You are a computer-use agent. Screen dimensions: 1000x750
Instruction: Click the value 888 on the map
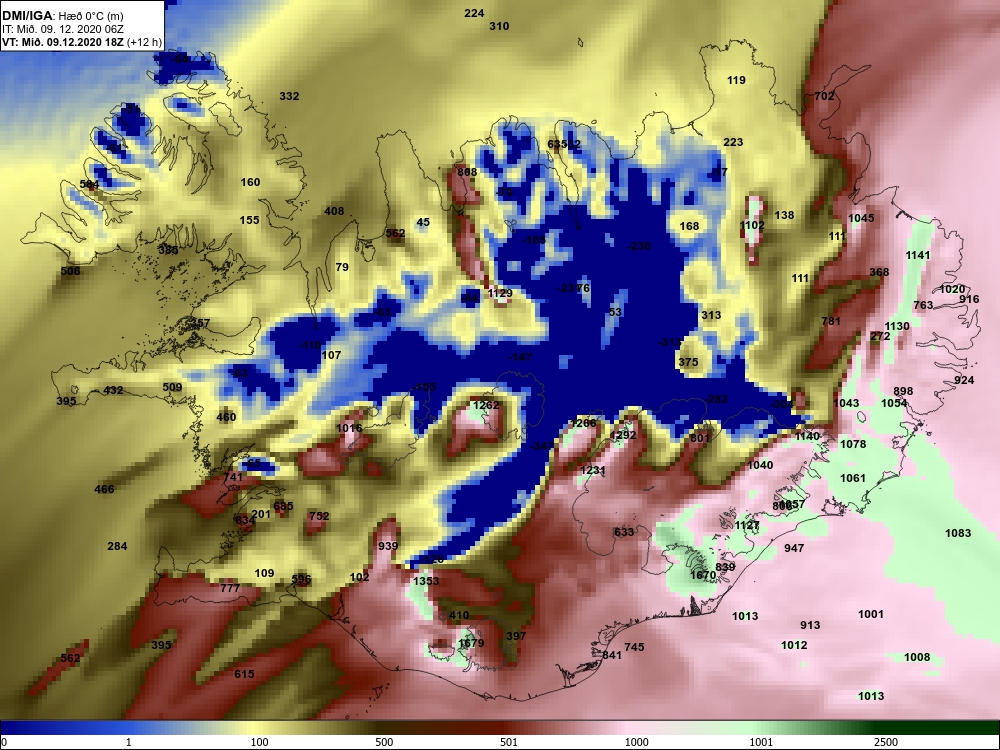[x=467, y=172]
